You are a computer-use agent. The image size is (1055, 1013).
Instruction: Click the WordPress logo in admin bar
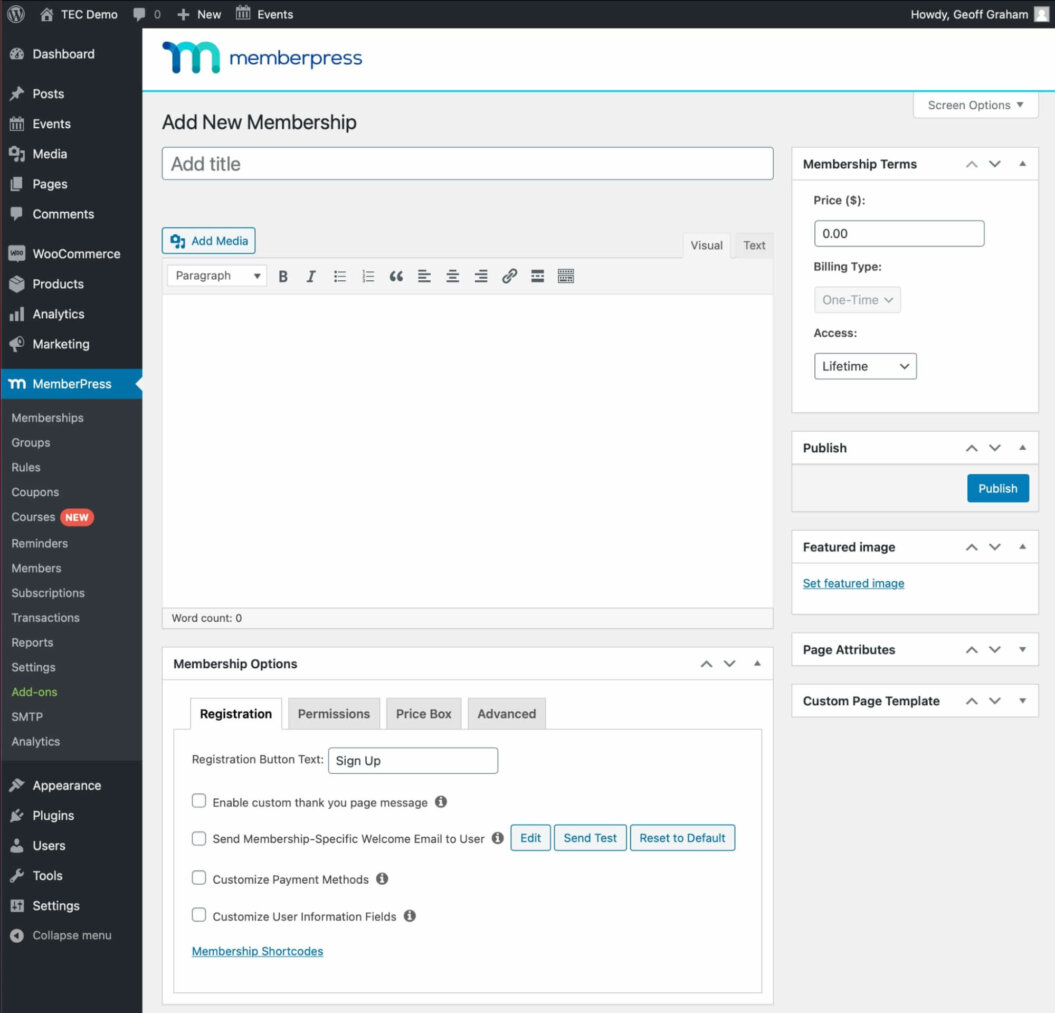point(16,14)
